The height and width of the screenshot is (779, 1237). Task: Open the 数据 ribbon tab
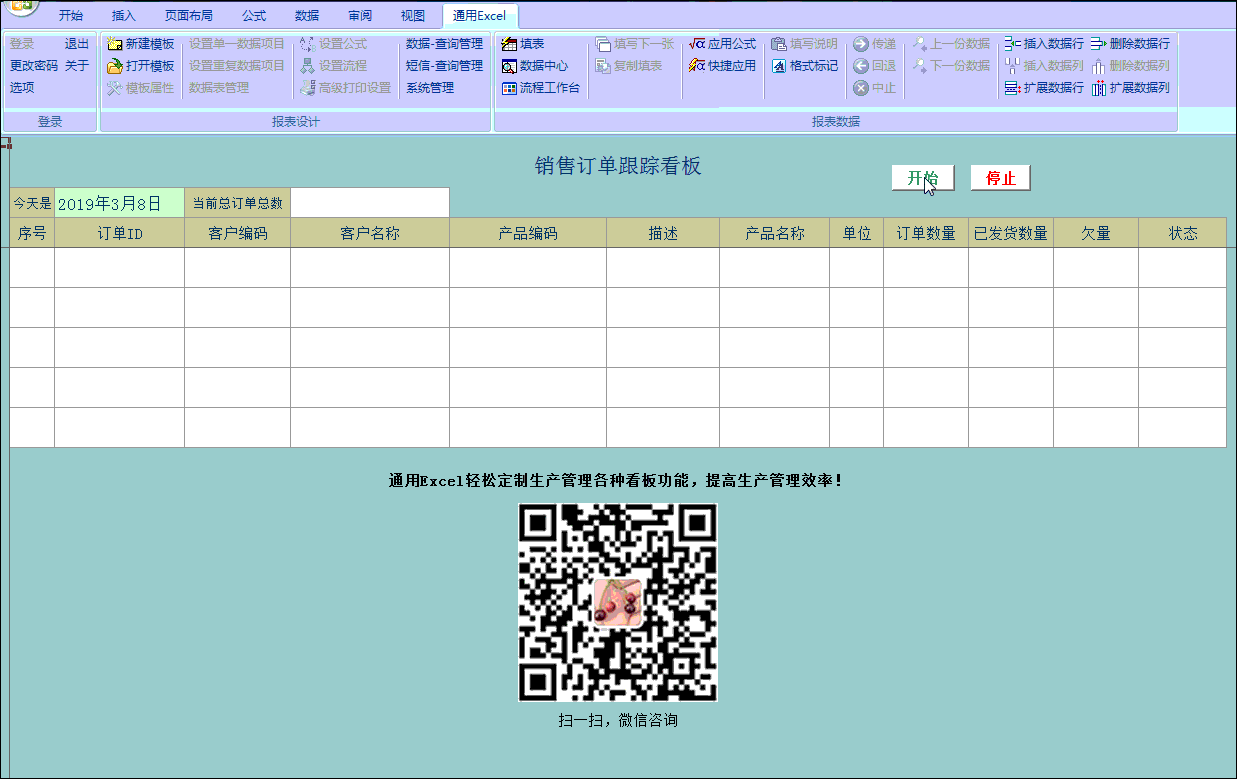(307, 16)
